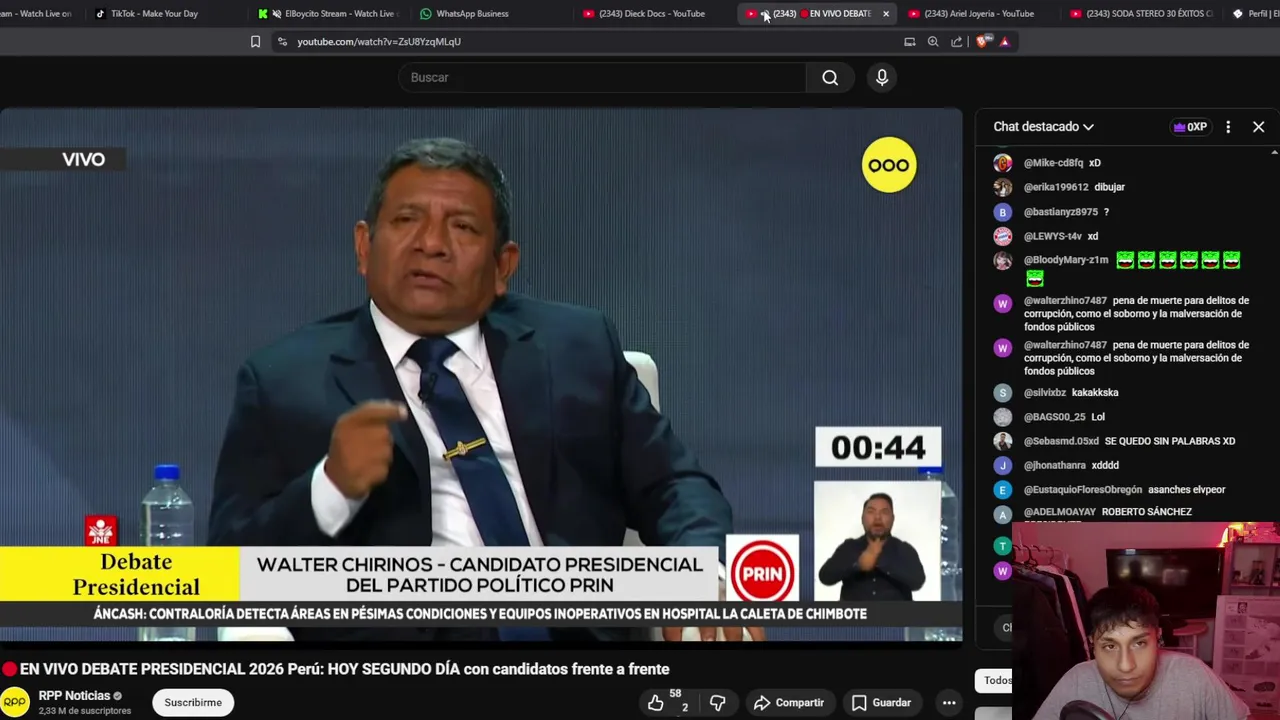Like the video with thumbs up

(655, 703)
